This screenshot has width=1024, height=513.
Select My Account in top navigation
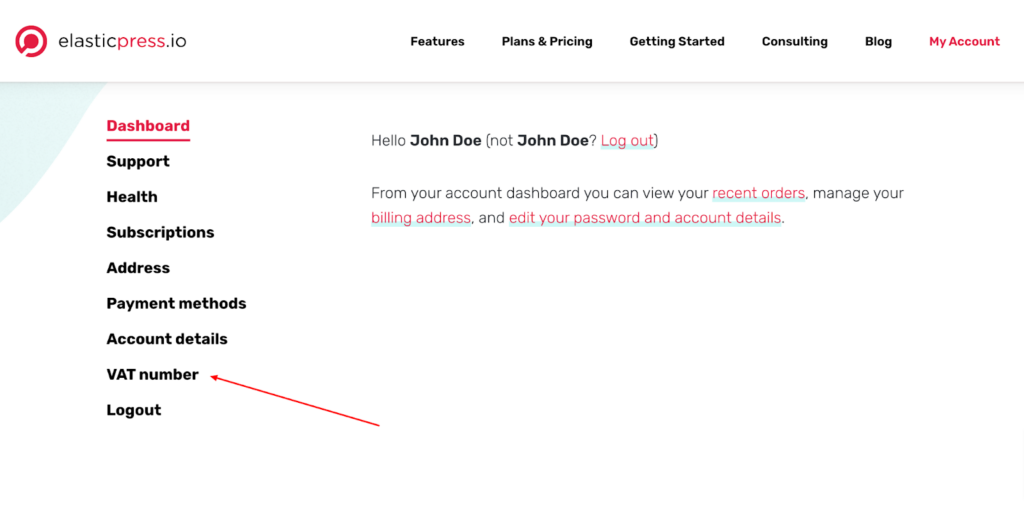click(964, 42)
